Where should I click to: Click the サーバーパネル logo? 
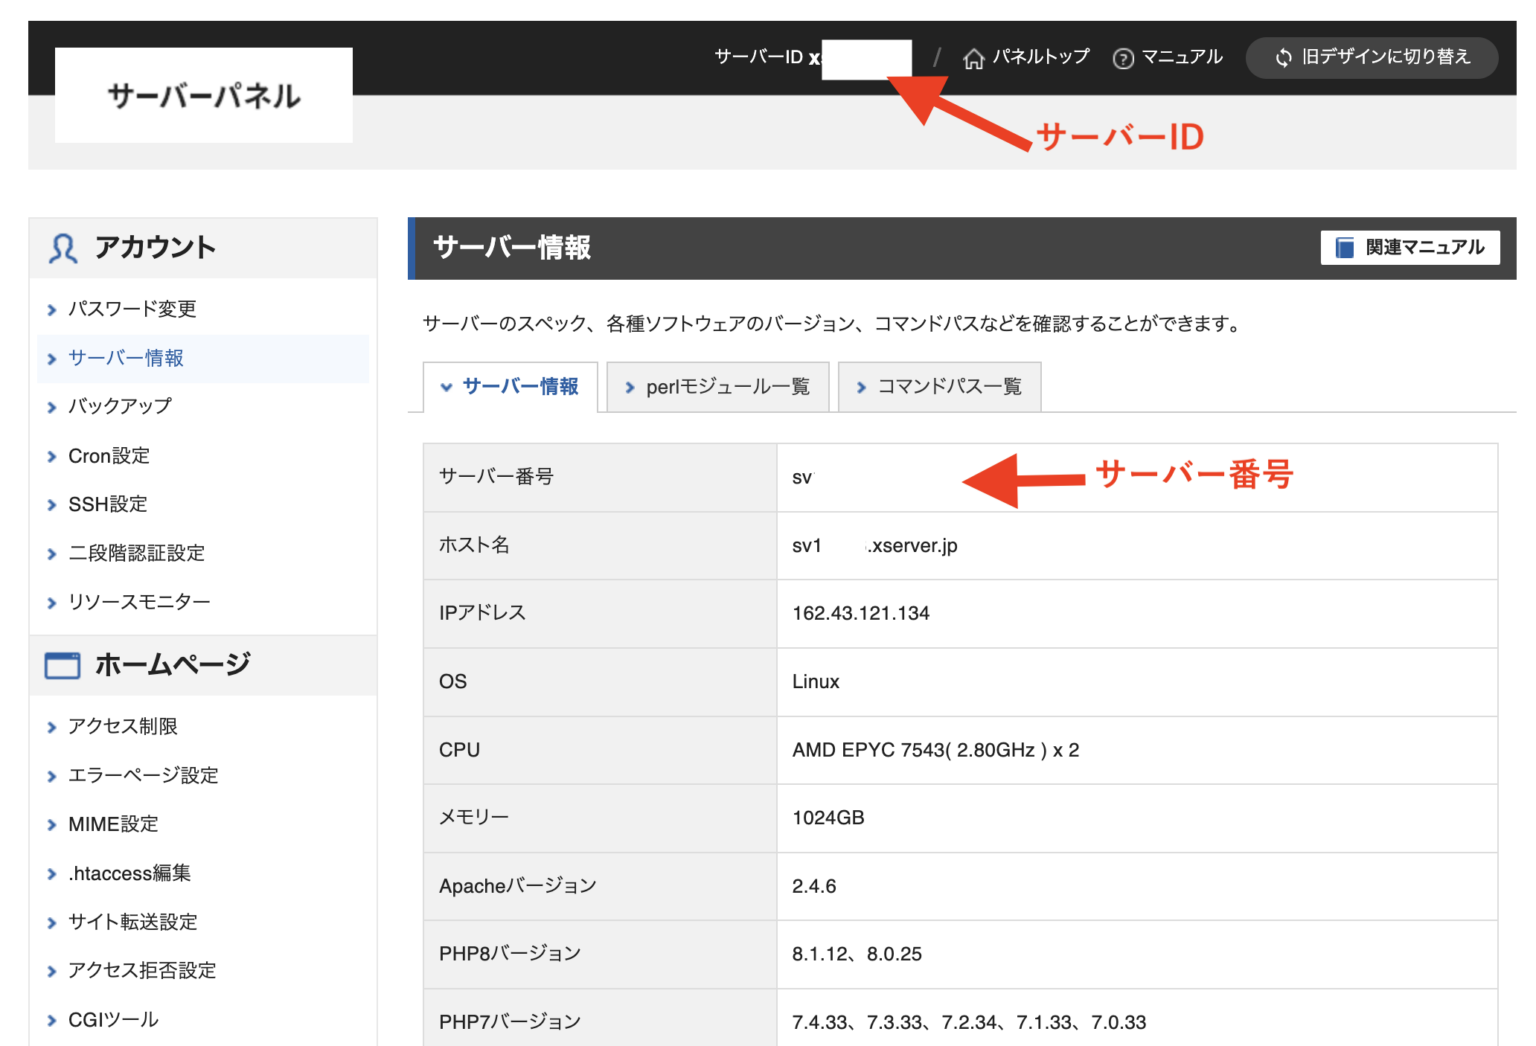pyautogui.click(x=202, y=95)
